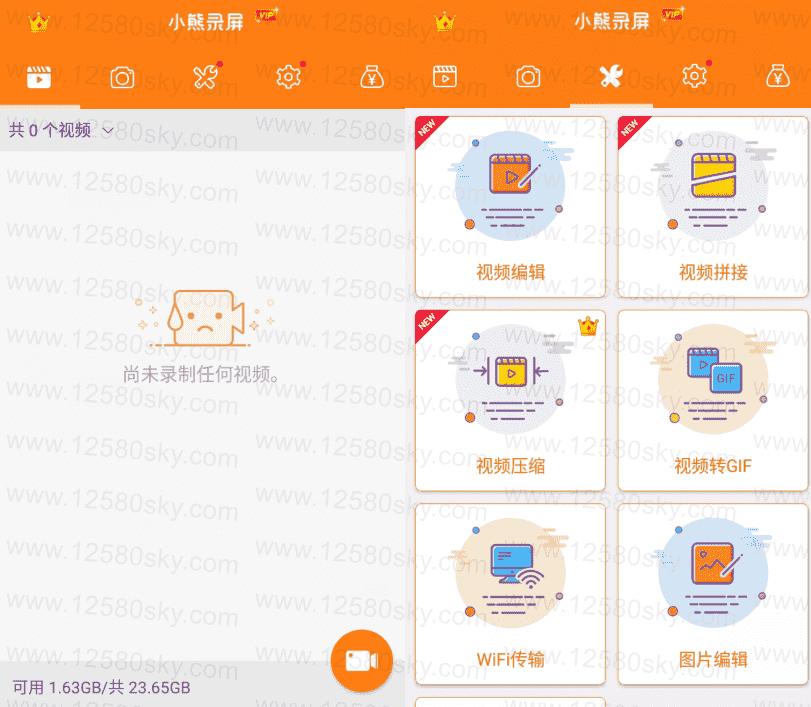
Task: Tap the 视频拼接 label text
Action: click(713, 272)
